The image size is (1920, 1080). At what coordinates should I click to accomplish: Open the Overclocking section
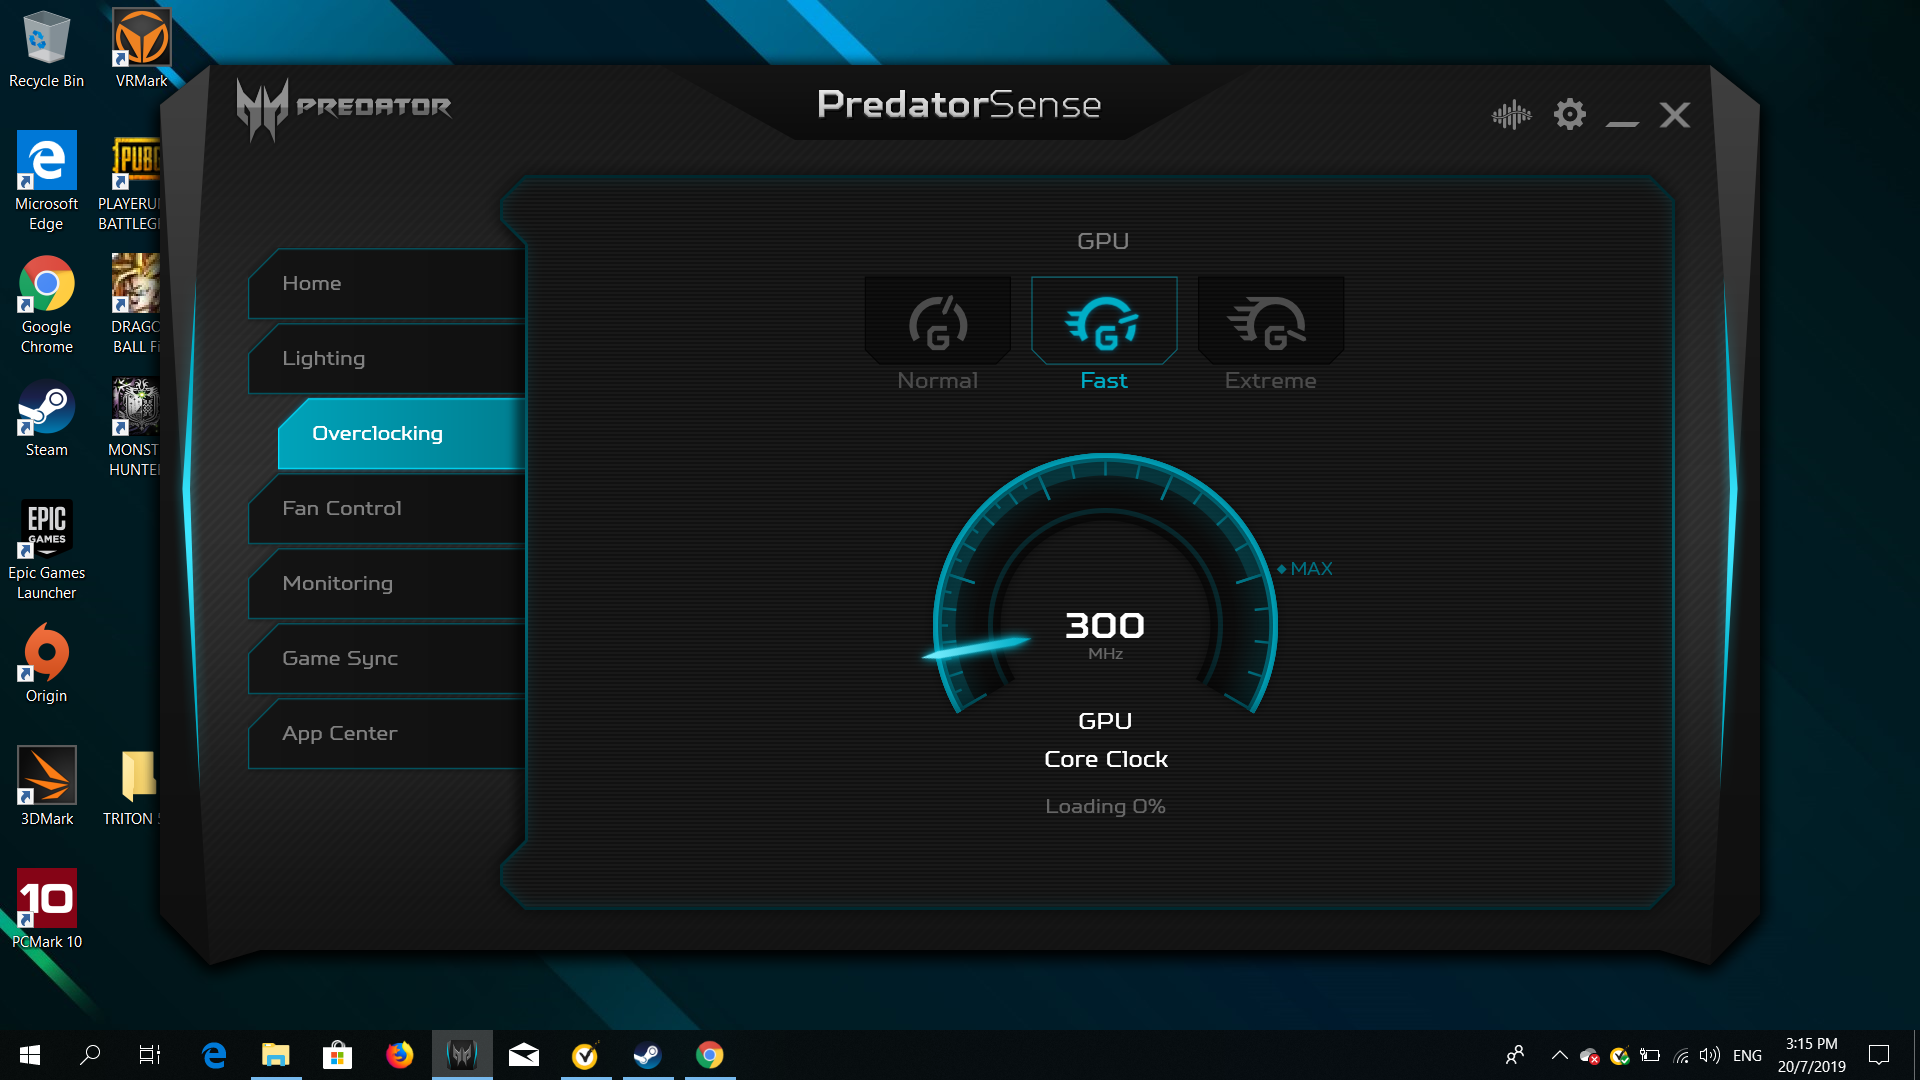pyautogui.click(x=402, y=433)
